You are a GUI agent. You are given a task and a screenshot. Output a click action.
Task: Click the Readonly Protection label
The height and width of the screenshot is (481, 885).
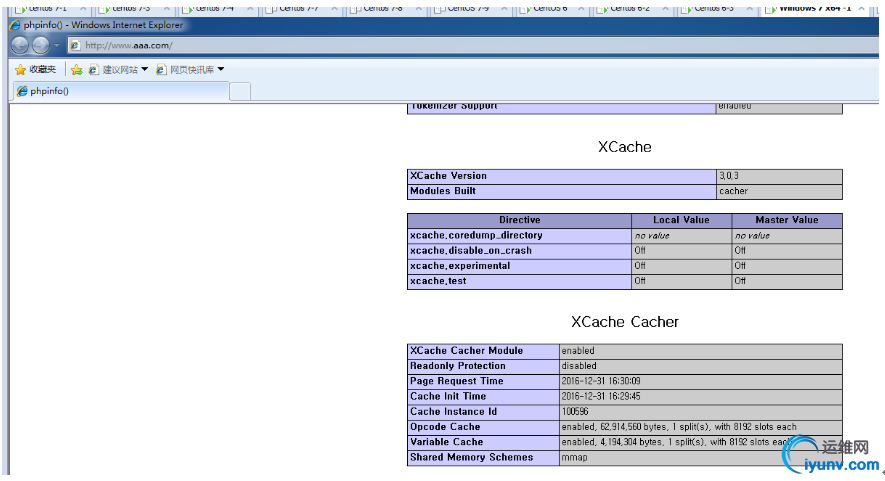tap(483, 366)
